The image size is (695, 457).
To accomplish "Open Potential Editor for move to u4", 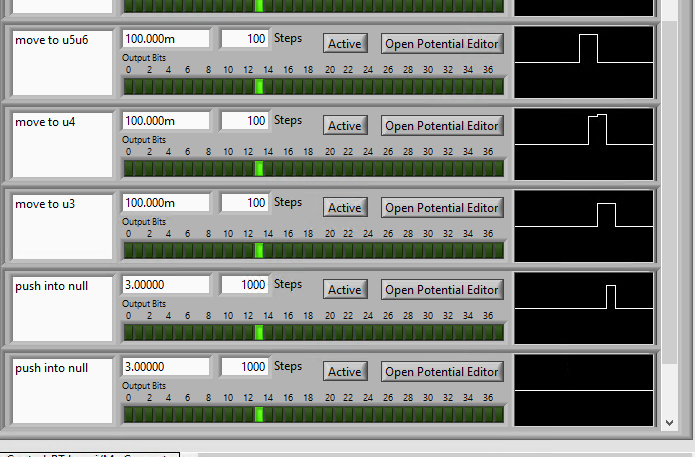I will pos(442,125).
